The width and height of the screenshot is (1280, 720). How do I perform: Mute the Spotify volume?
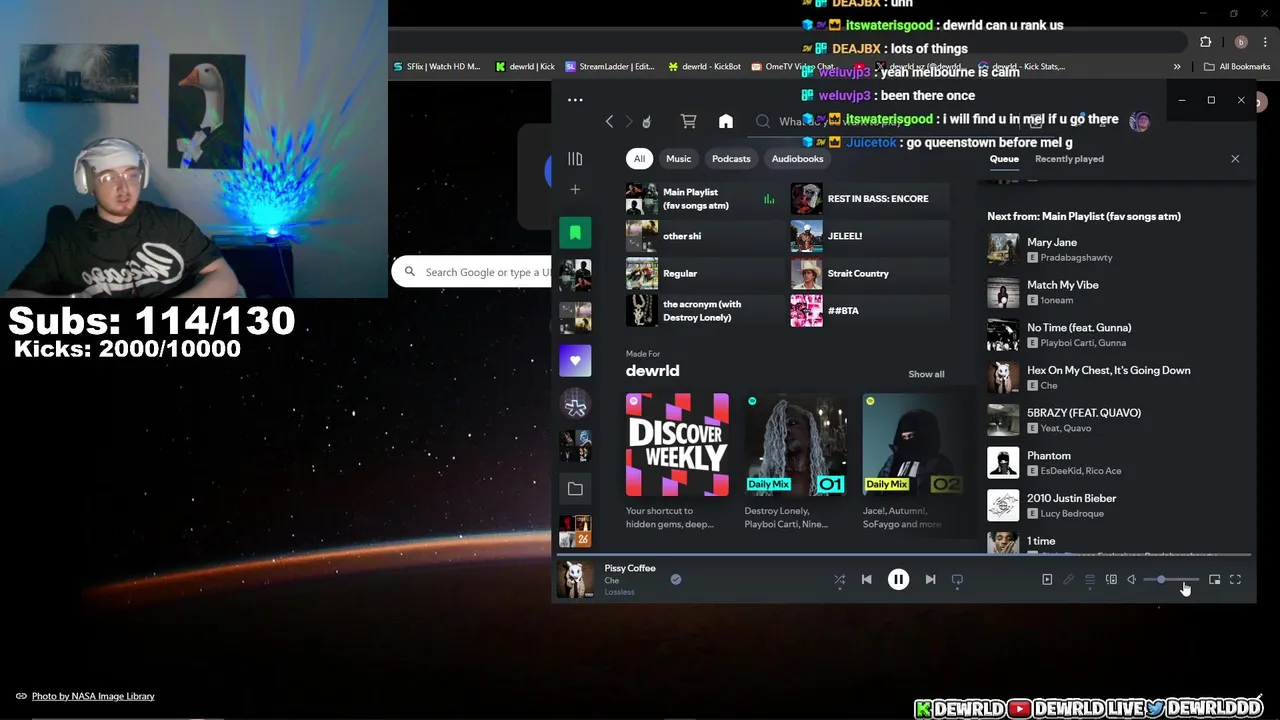[x=1132, y=579]
